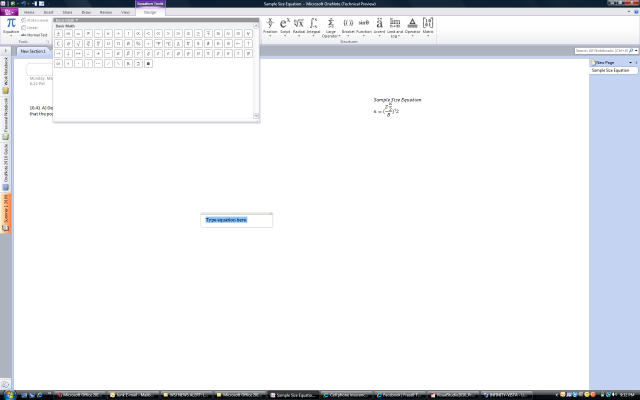Insert the equals sign symbol
Image resolution: width=640 pixels, height=400 pixels.
78,33
